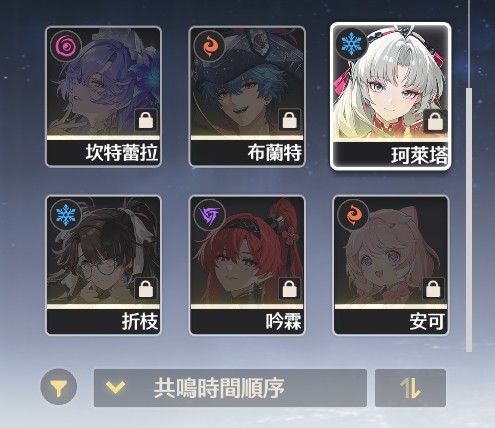
Task: Choose the 吟霖 character card
Action: click(x=247, y=265)
